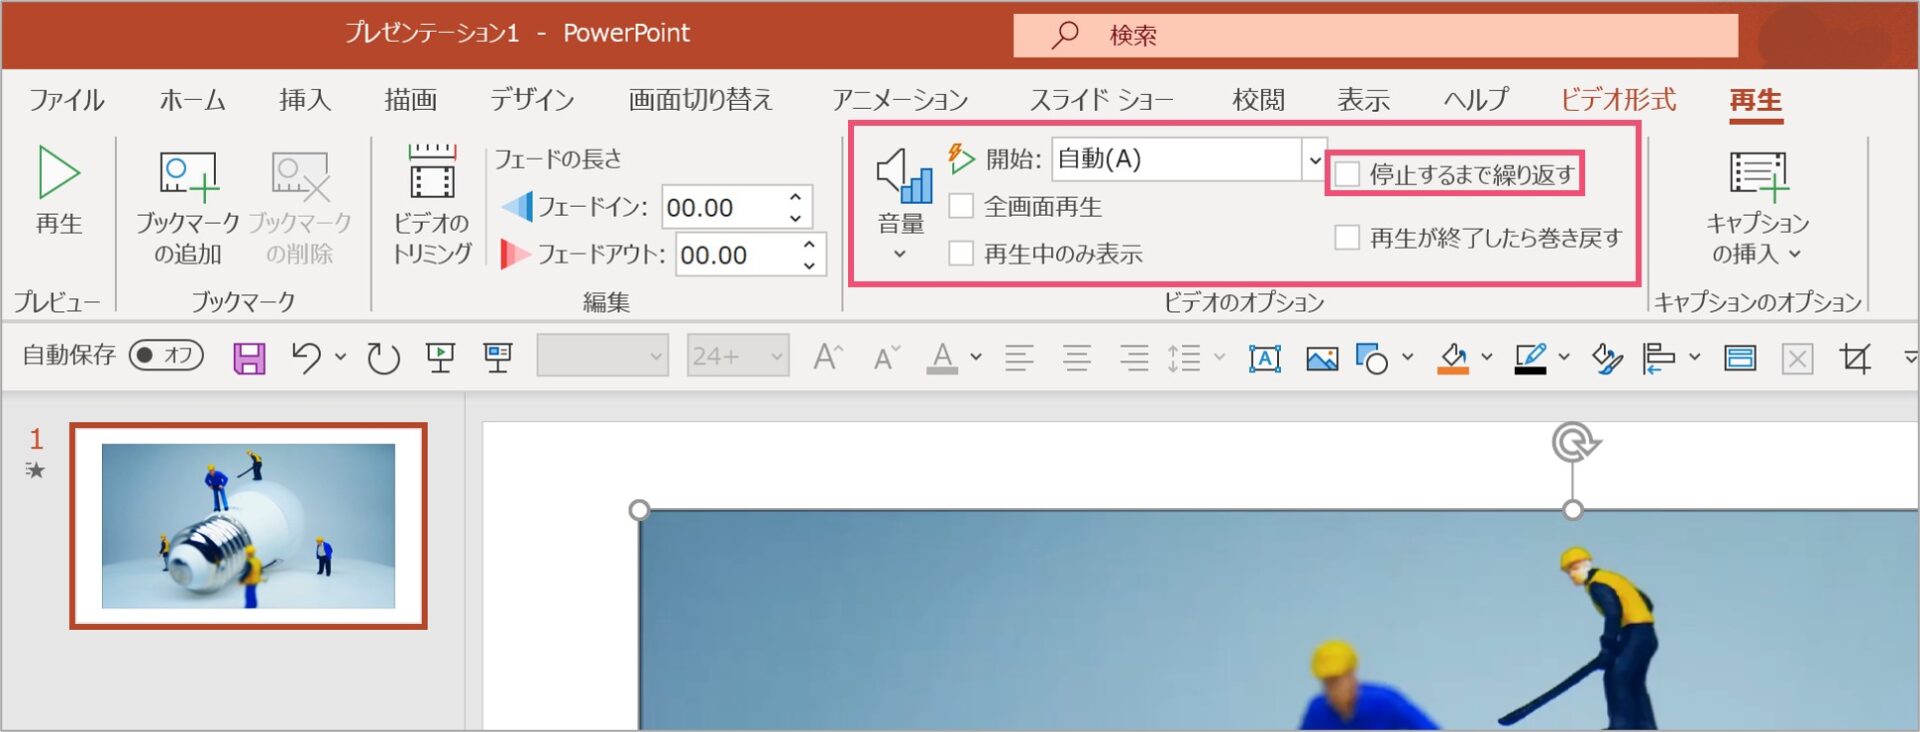Click the selection pane icon

click(1740, 357)
